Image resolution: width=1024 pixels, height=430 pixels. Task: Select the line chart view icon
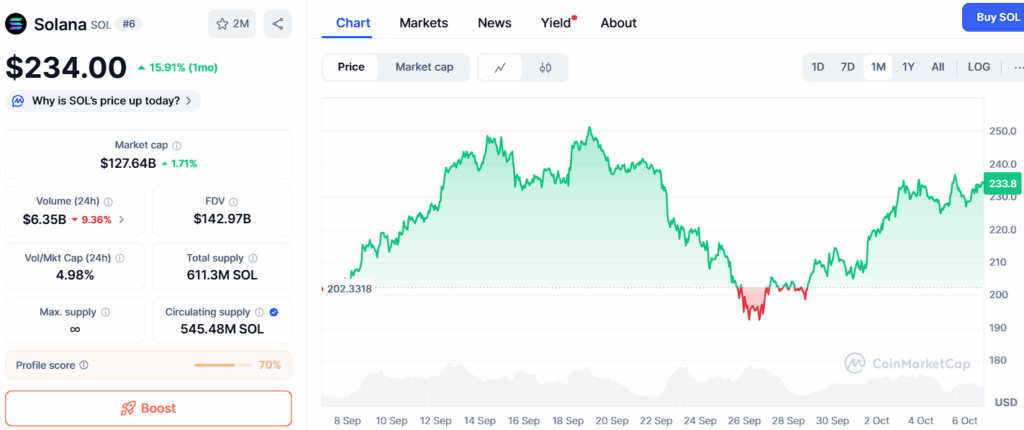tap(501, 67)
